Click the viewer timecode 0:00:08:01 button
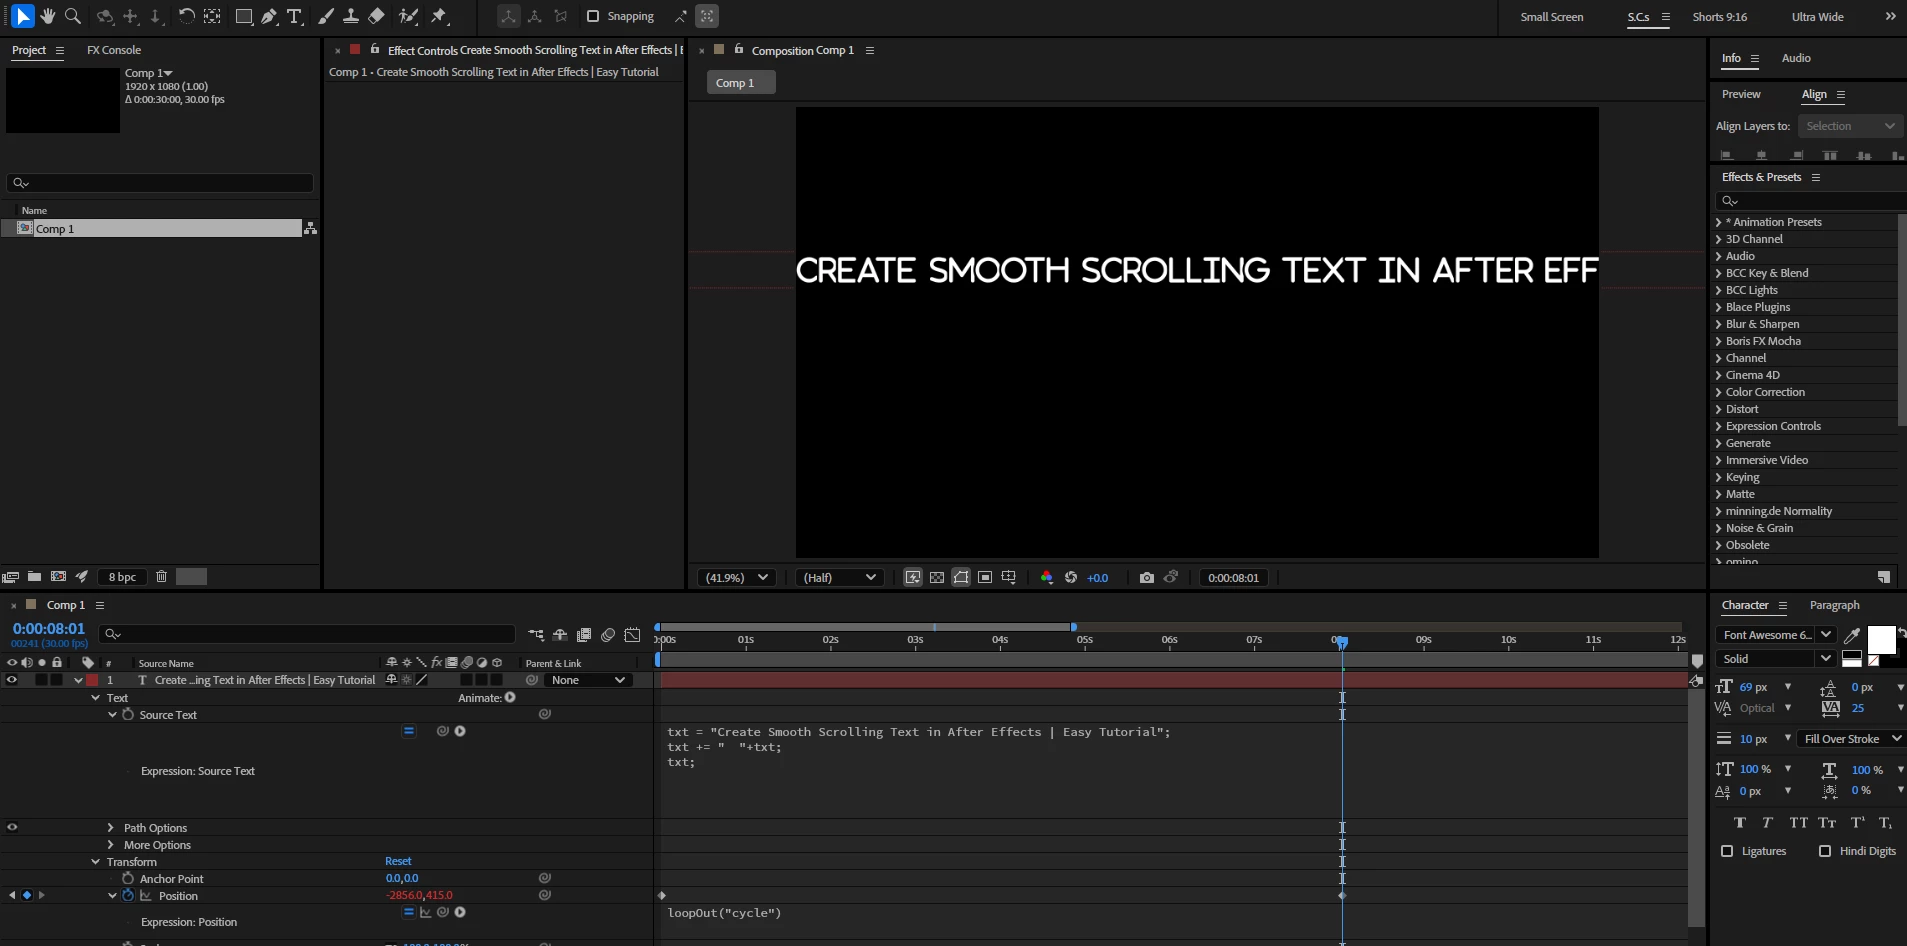 pyautogui.click(x=1234, y=578)
